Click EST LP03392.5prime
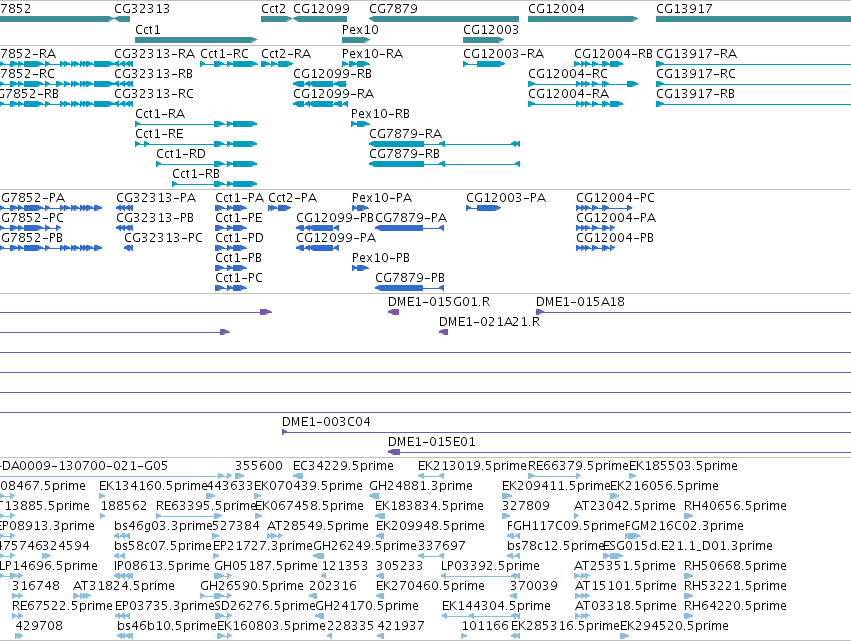This screenshot has height=641, width=851. coord(481,576)
